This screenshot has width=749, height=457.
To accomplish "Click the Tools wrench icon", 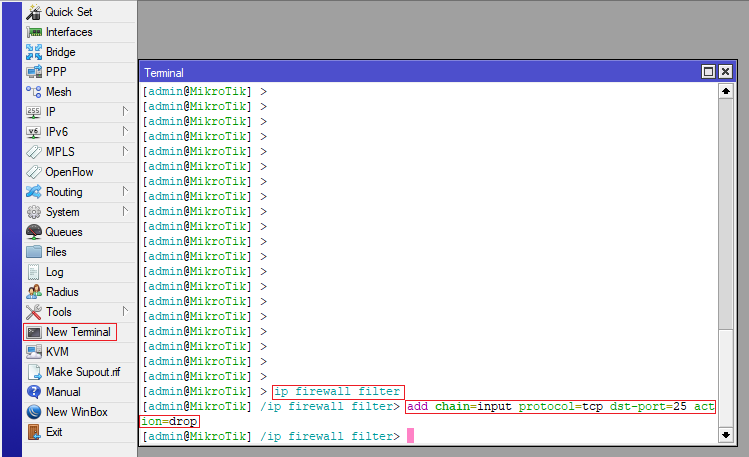I will point(34,312).
